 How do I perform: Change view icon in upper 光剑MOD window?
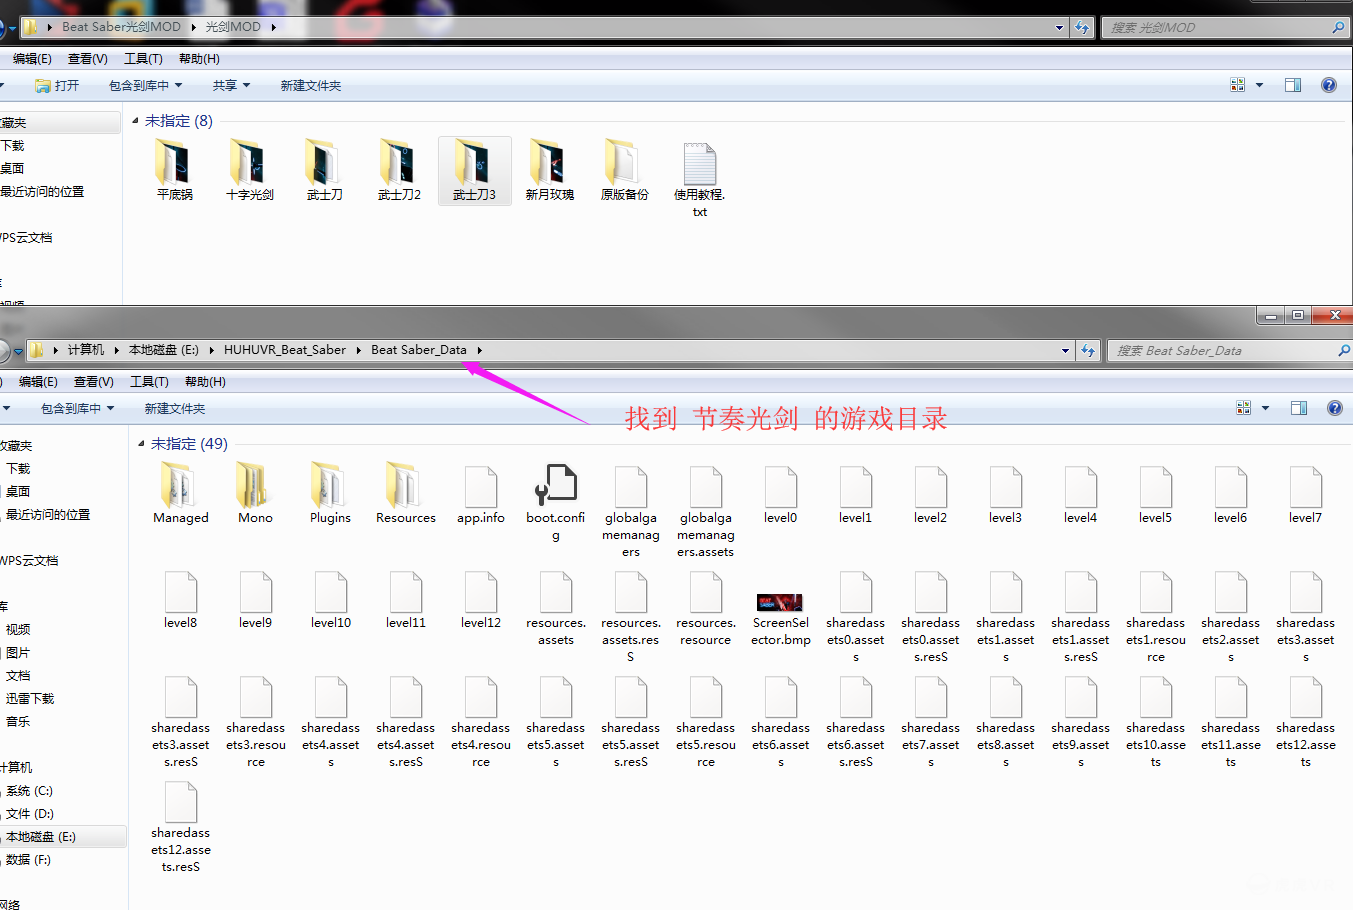pyautogui.click(x=1237, y=85)
